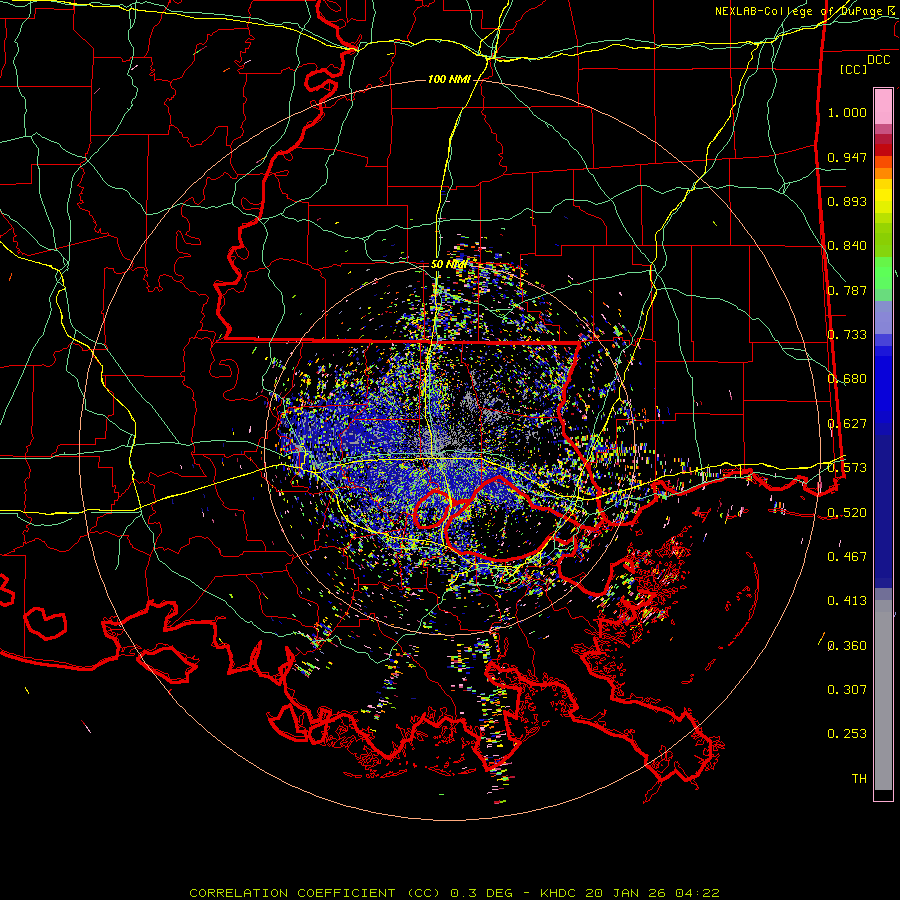The width and height of the screenshot is (900, 900).
Task: Click the KHDC radar site identifier
Action: [560, 893]
